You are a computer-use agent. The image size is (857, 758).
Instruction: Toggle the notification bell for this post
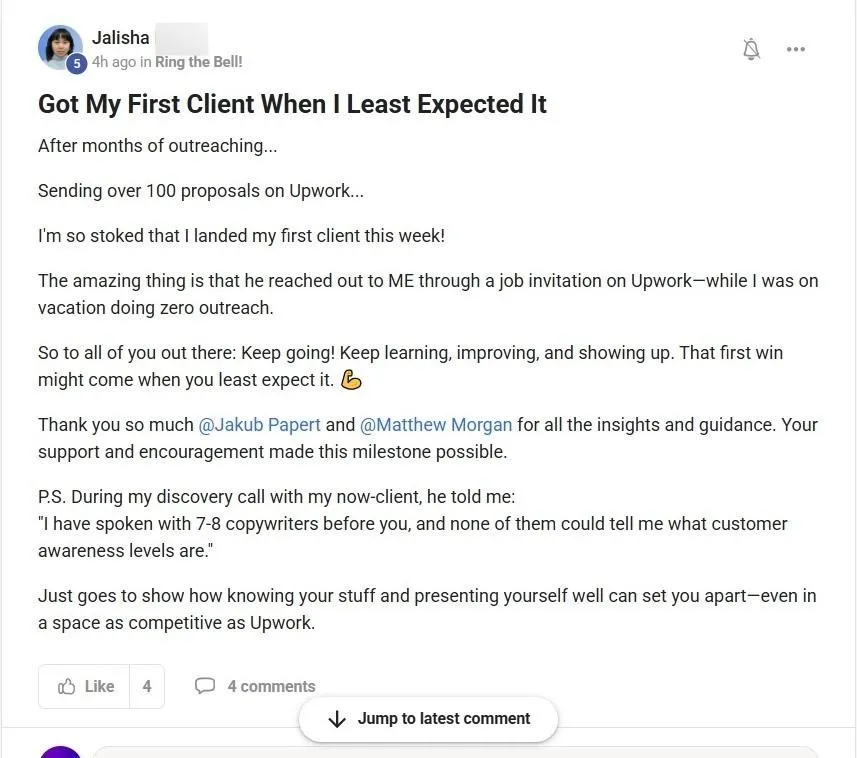pyautogui.click(x=752, y=49)
